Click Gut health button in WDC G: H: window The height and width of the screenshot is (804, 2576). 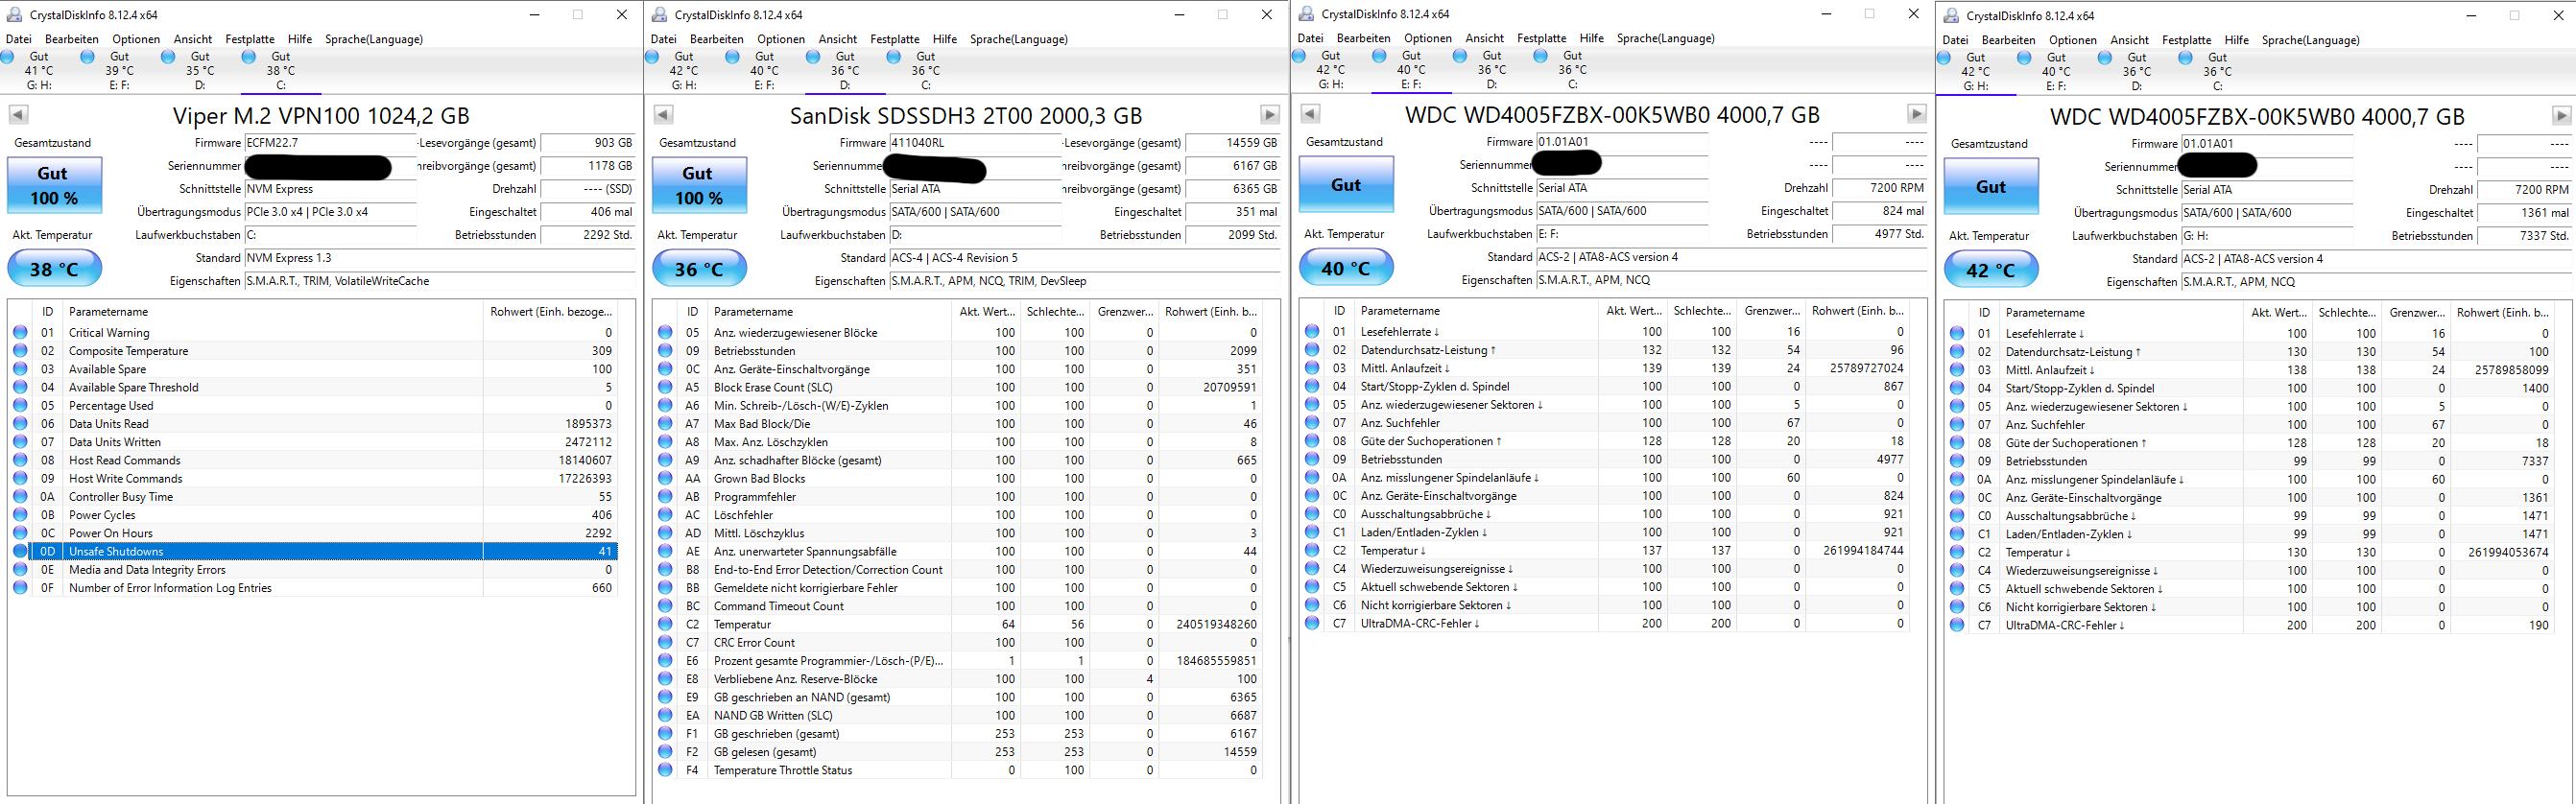[1991, 186]
